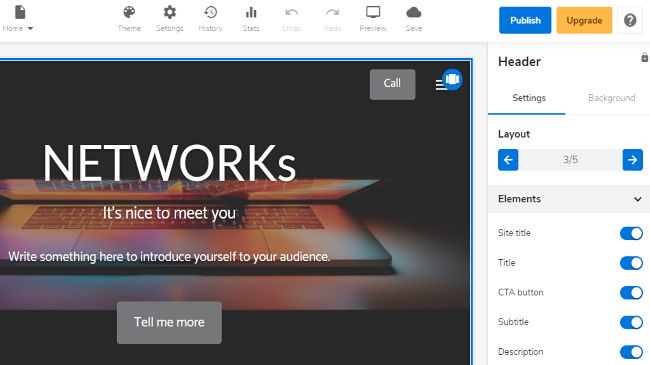Click the blue section layout badge
The image size is (650, 365).
pos(452,79)
